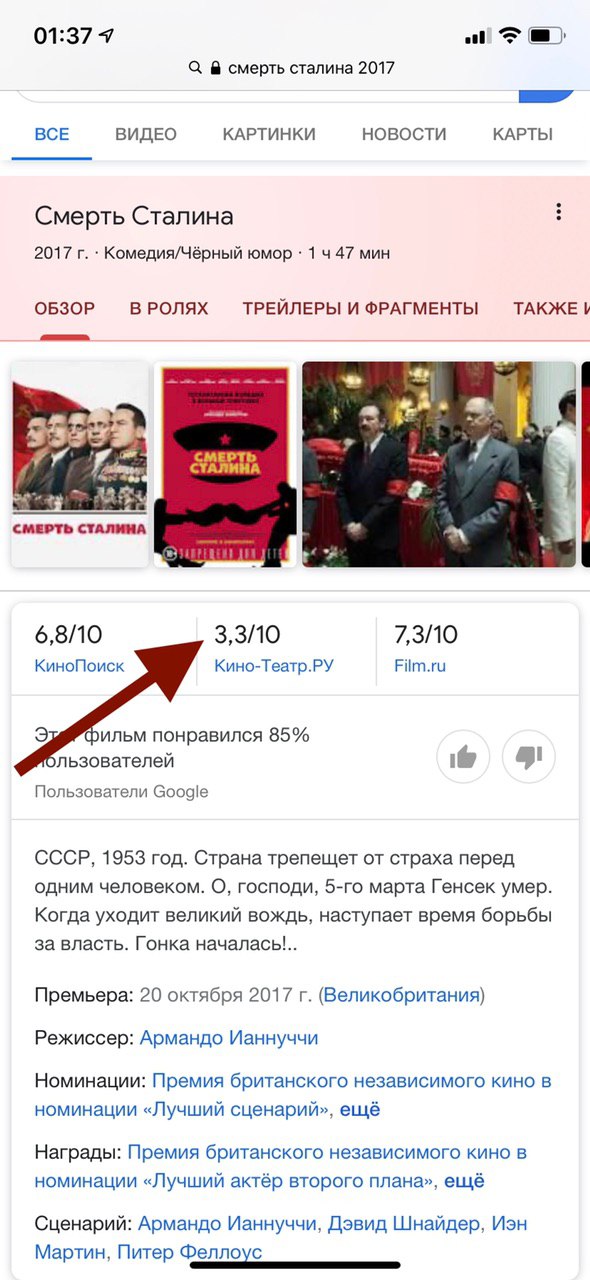Switch to ВИДЕО search tab
The width and height of the screenshot is (590, 1280).
coord(146,134)
